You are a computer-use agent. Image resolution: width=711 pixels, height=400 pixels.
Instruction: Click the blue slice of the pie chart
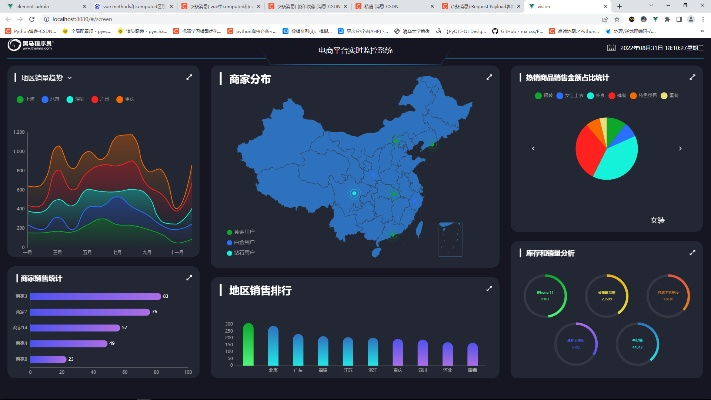click(x=625, y=135)
